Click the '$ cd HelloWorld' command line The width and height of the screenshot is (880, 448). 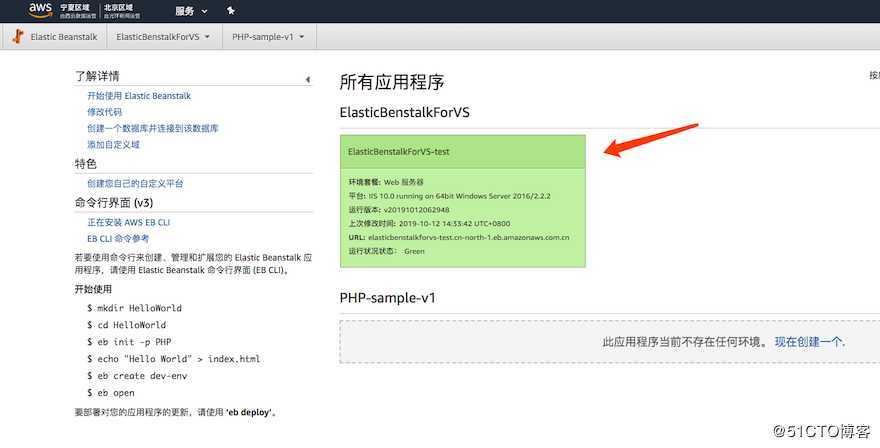[x=126, y=325]
